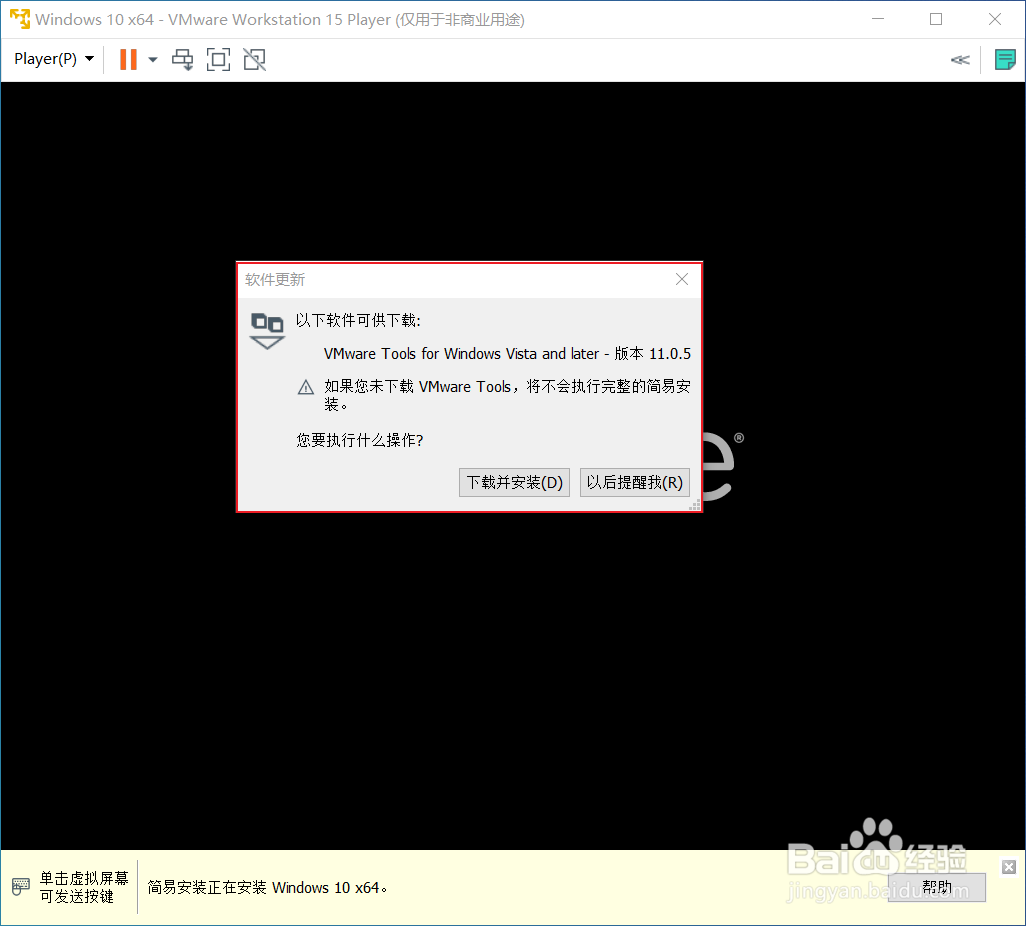Collapse the toolbar with the double-arrow icon
Viewport: 1026px width, 926px height.
point(960,60)
